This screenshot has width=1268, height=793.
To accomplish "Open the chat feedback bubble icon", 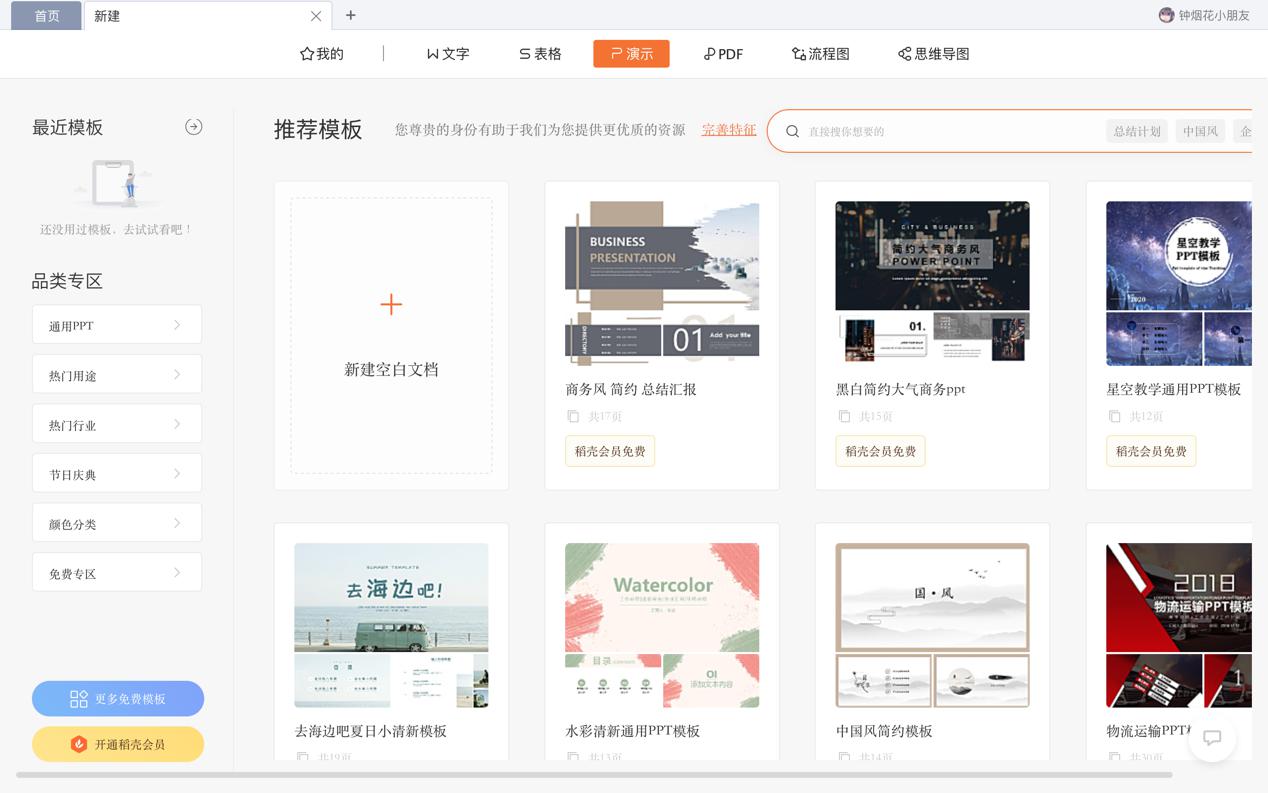I will click(x=1212, y=738).
